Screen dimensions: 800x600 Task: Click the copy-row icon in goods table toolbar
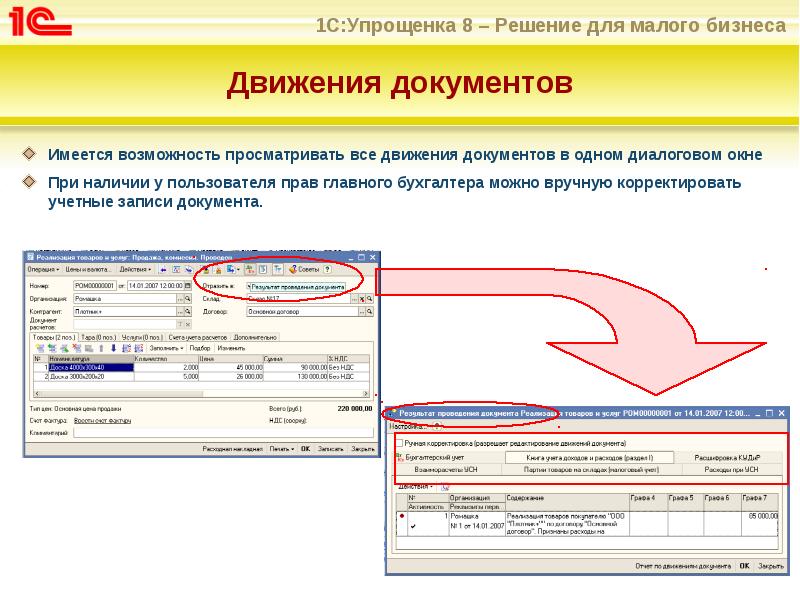pyautogui.click(x=52, y=348)
